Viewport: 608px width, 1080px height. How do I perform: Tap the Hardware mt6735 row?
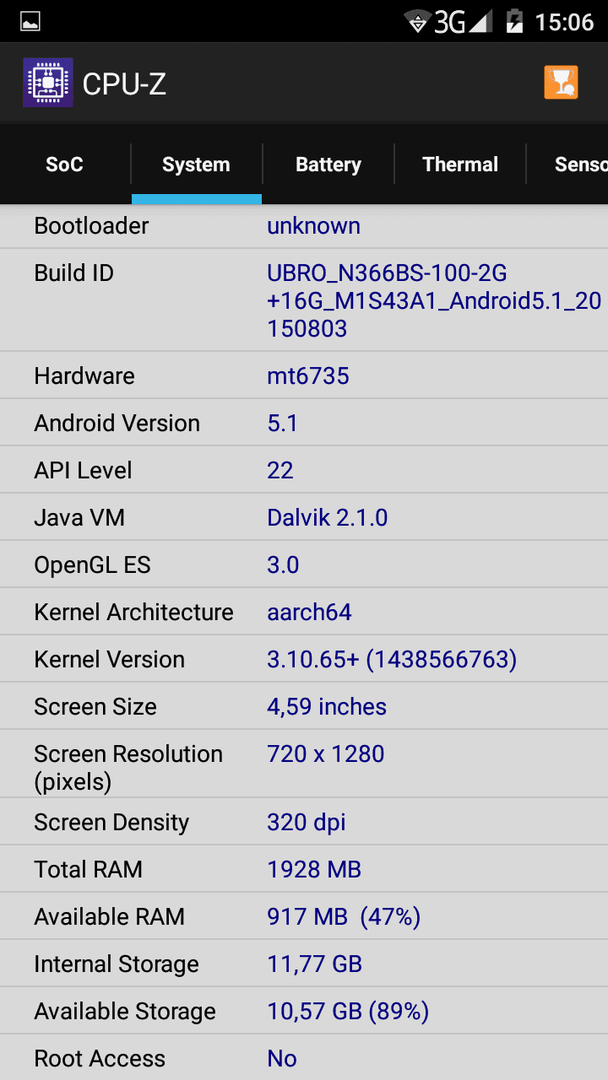[x=304, y=375]
